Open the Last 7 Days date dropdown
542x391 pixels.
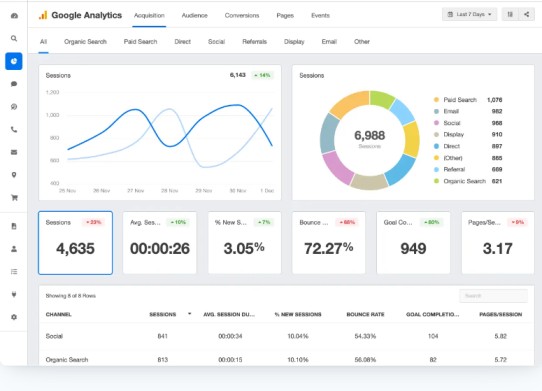(x=469, y=14)
